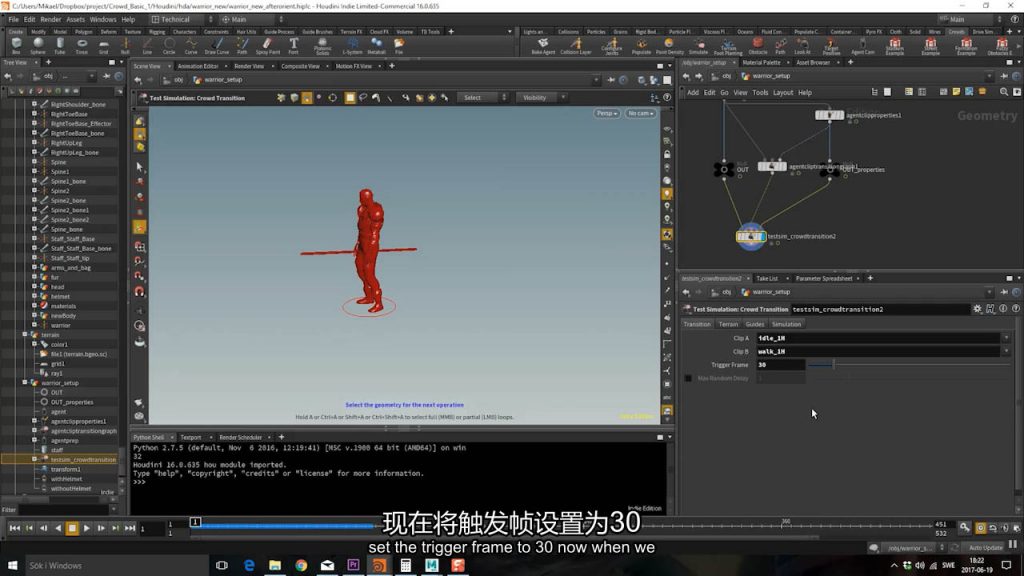
Task: Switch to the Textport tab
Action: coord(191,438)
